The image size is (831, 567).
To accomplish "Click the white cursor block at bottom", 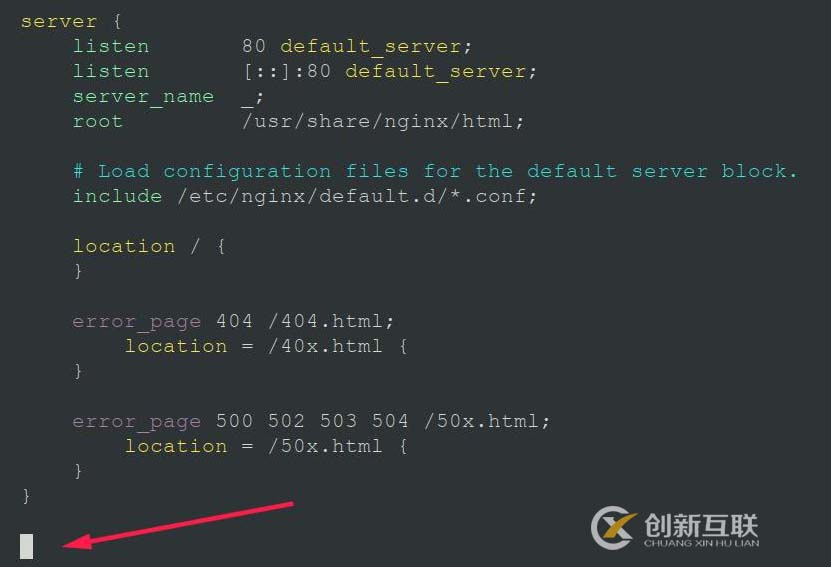I will coord(26,546).
